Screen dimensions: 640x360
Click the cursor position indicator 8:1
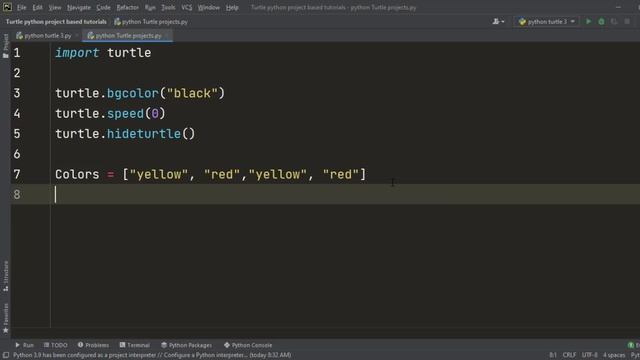[553, 355]
